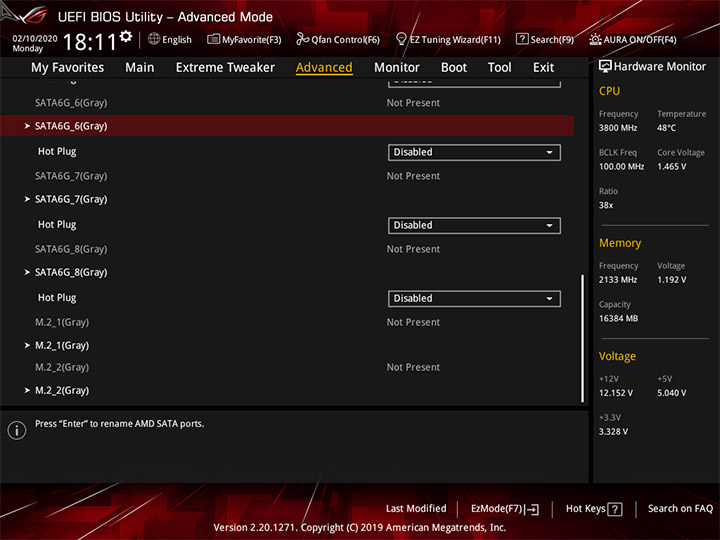Viewport: 720px width, 540px height.
Task: Click Not Present value for M.2_1
Action: pos(413,322)
